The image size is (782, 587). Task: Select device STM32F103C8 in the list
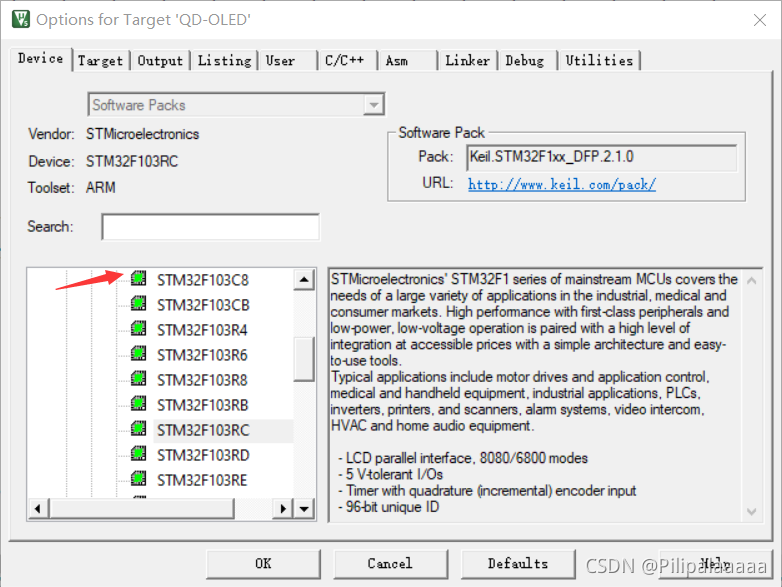(x=202, y=280)
